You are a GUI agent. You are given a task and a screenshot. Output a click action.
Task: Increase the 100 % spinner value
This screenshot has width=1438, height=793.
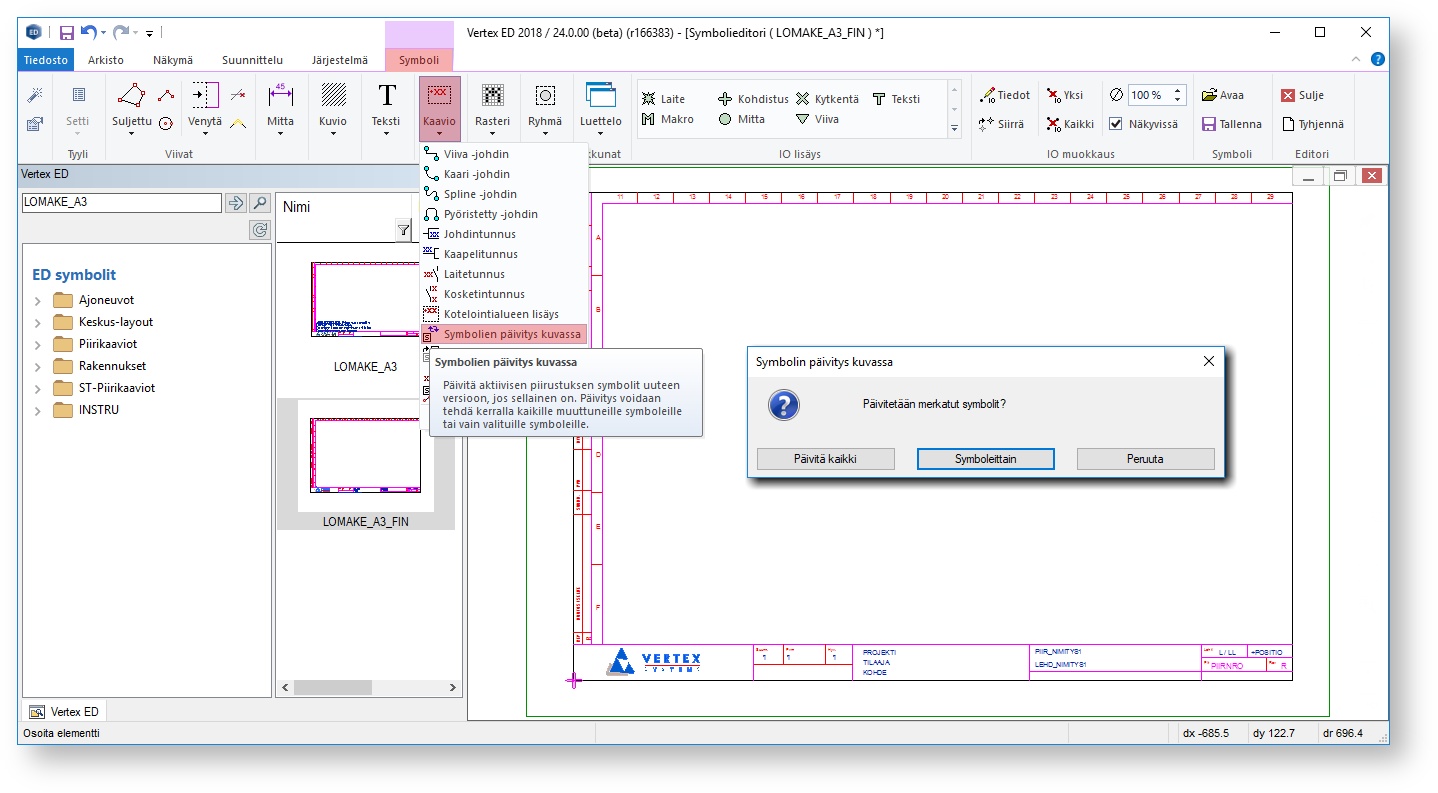click(1178, 91)
